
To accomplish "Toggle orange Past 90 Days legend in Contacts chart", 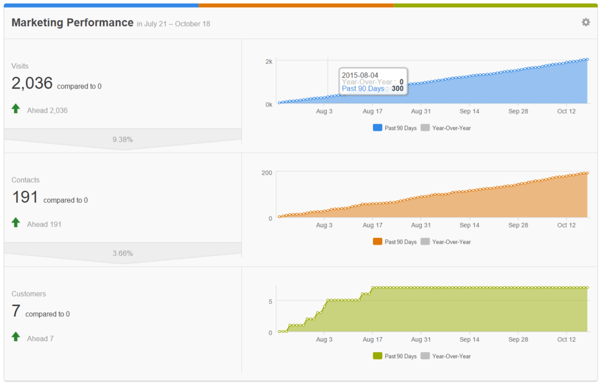I will (395, 241).
